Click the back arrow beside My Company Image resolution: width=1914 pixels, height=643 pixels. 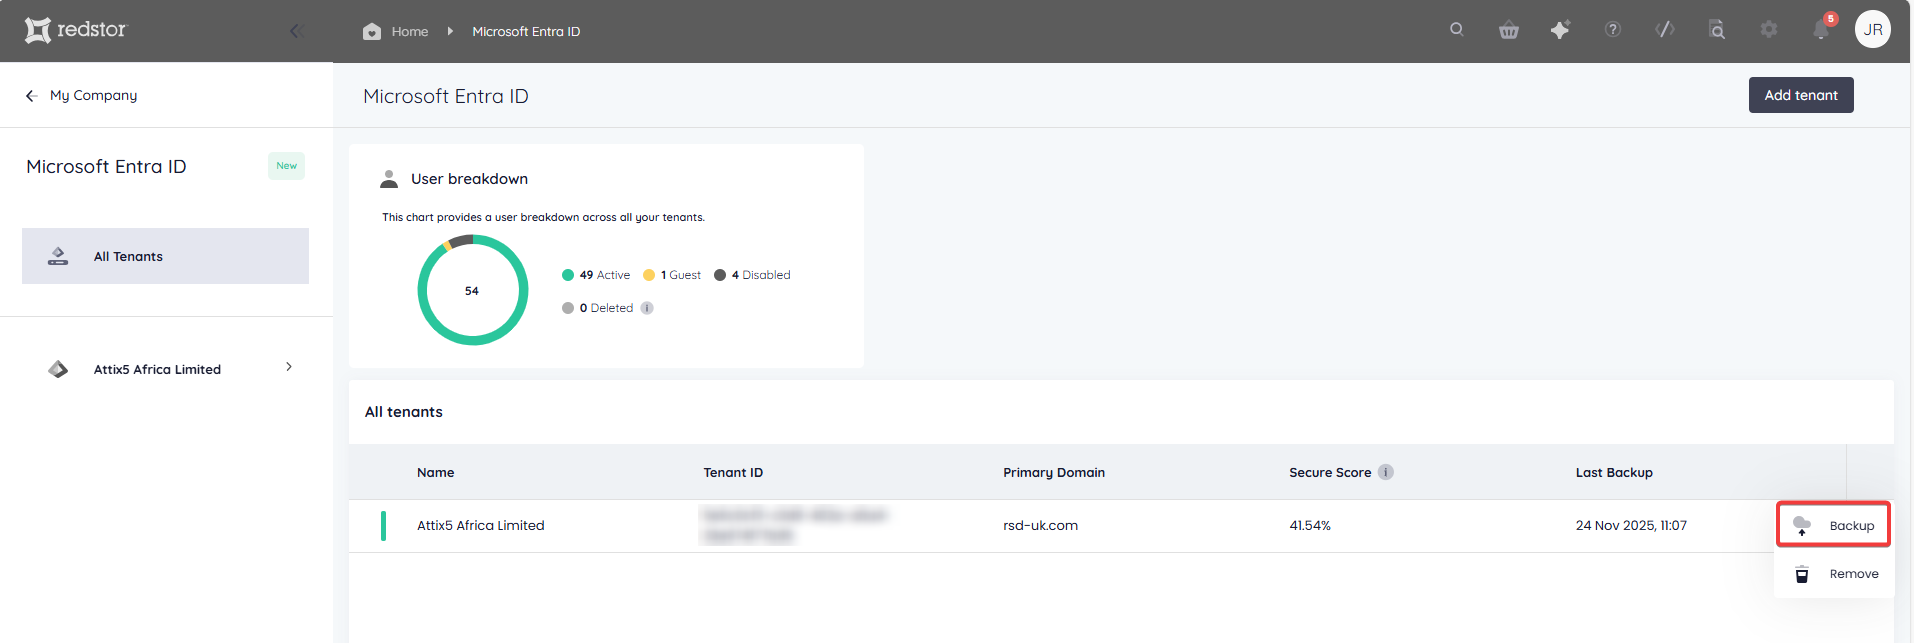[x=32, y=96]
